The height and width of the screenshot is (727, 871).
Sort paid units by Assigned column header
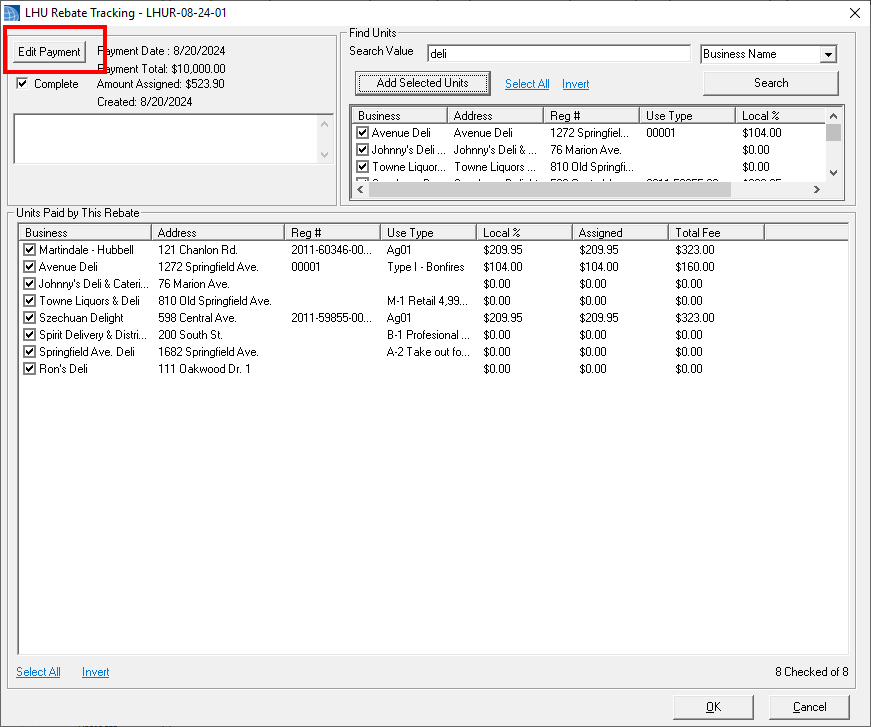click(x=620, y=233)
